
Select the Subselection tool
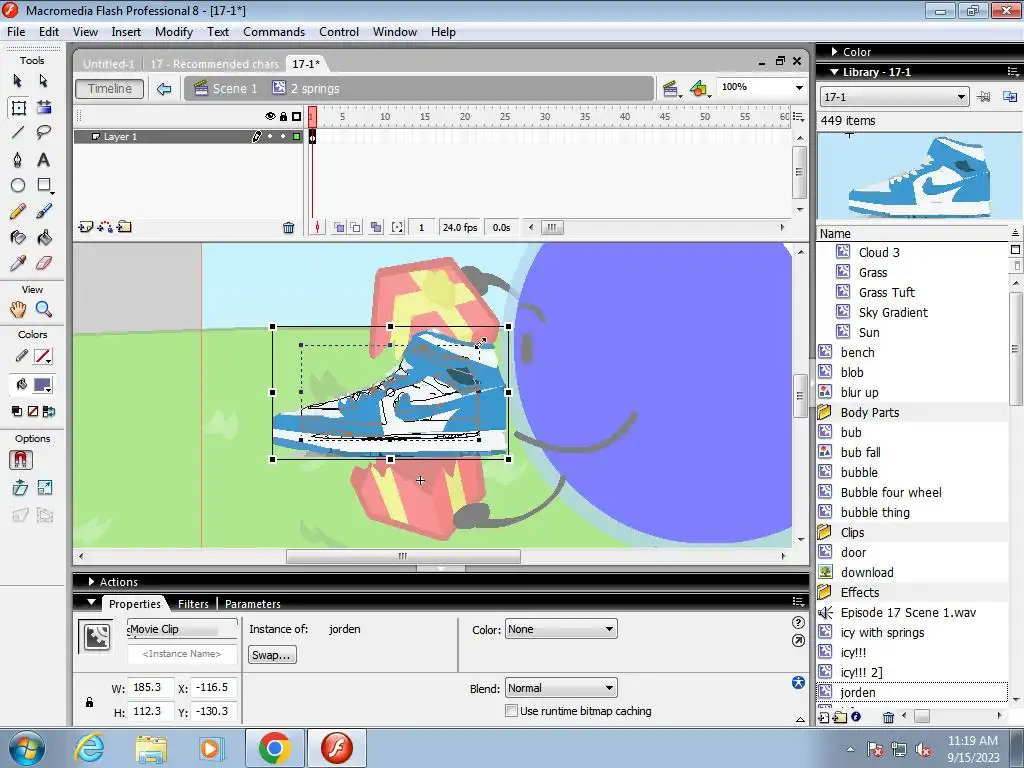coord(43,81)
